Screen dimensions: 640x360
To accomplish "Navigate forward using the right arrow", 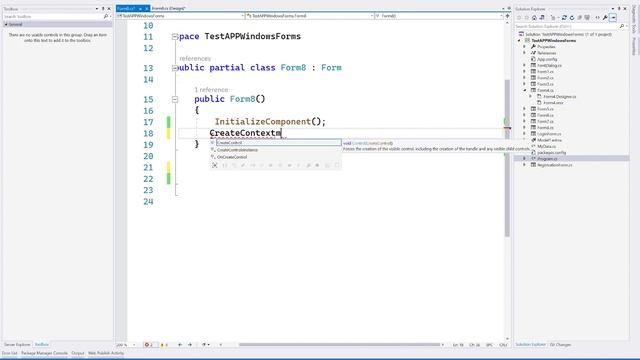I will [x=190, y=345].
